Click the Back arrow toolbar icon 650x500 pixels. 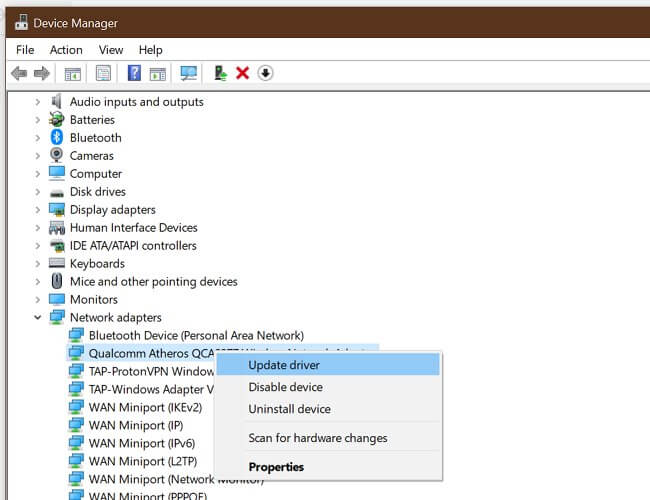(x=19, y=73)
